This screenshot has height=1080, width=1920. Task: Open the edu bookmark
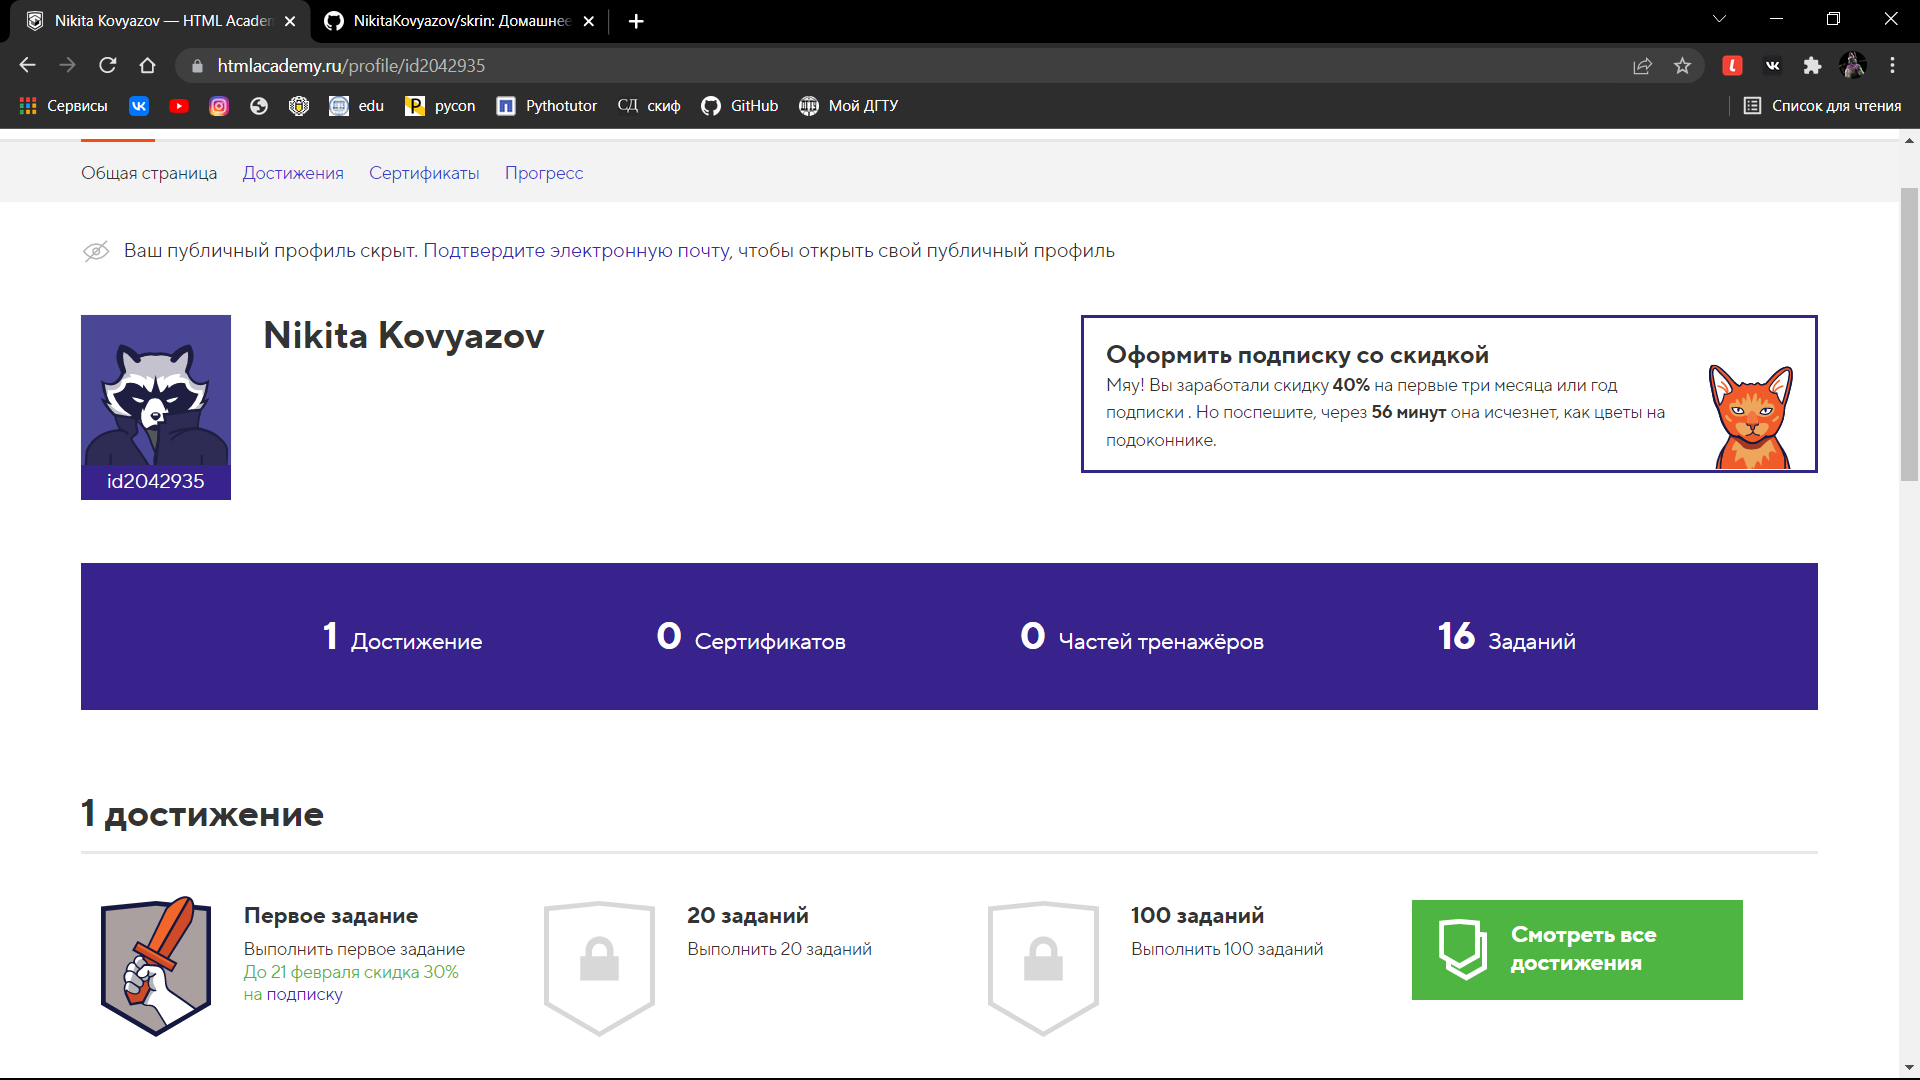357,106
